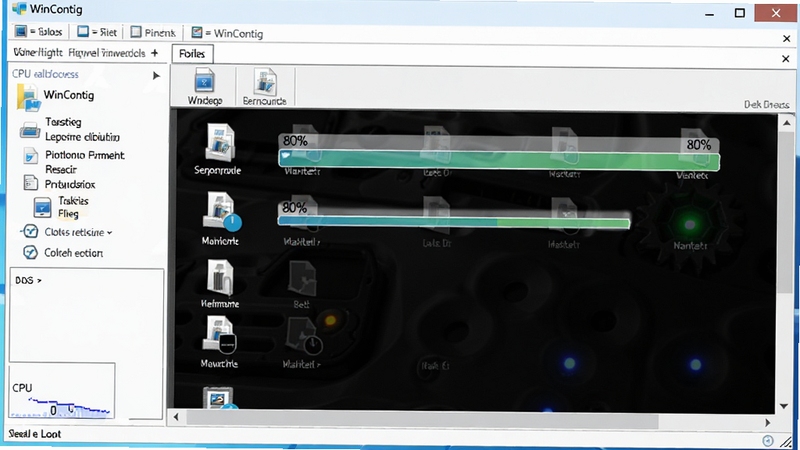Click the WinContig toolbar item
The height and width of the screenshot is (450, 800).
tap(227, 33)
